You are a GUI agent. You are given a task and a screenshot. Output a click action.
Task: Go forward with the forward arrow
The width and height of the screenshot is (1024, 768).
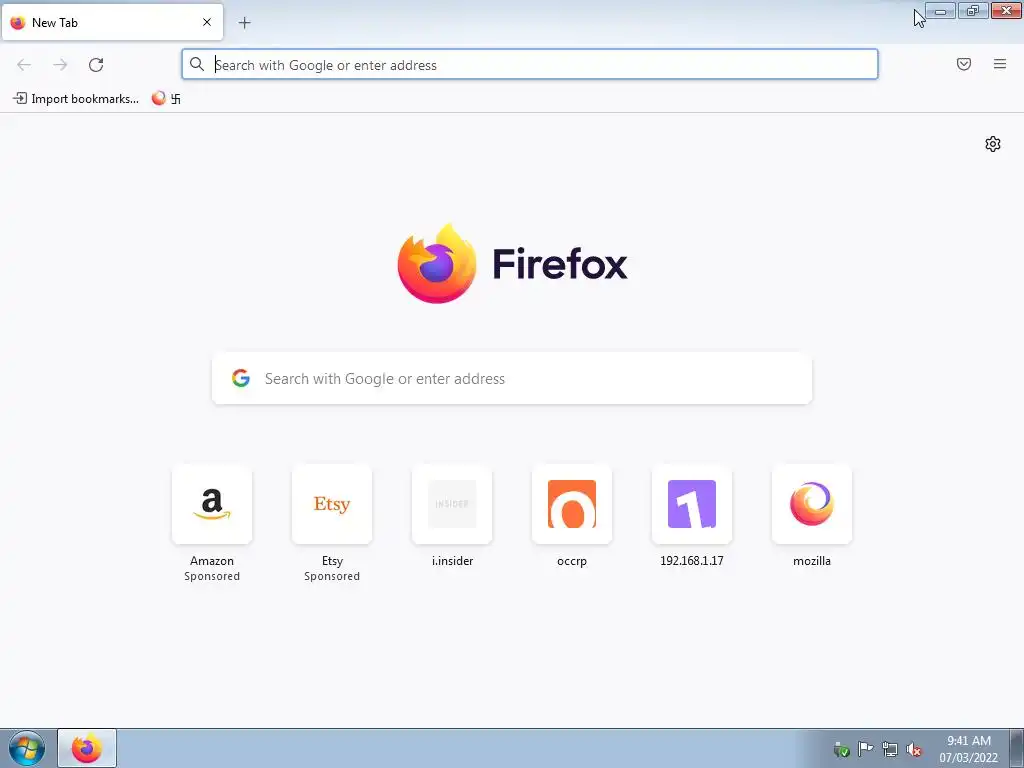point(60,65)
